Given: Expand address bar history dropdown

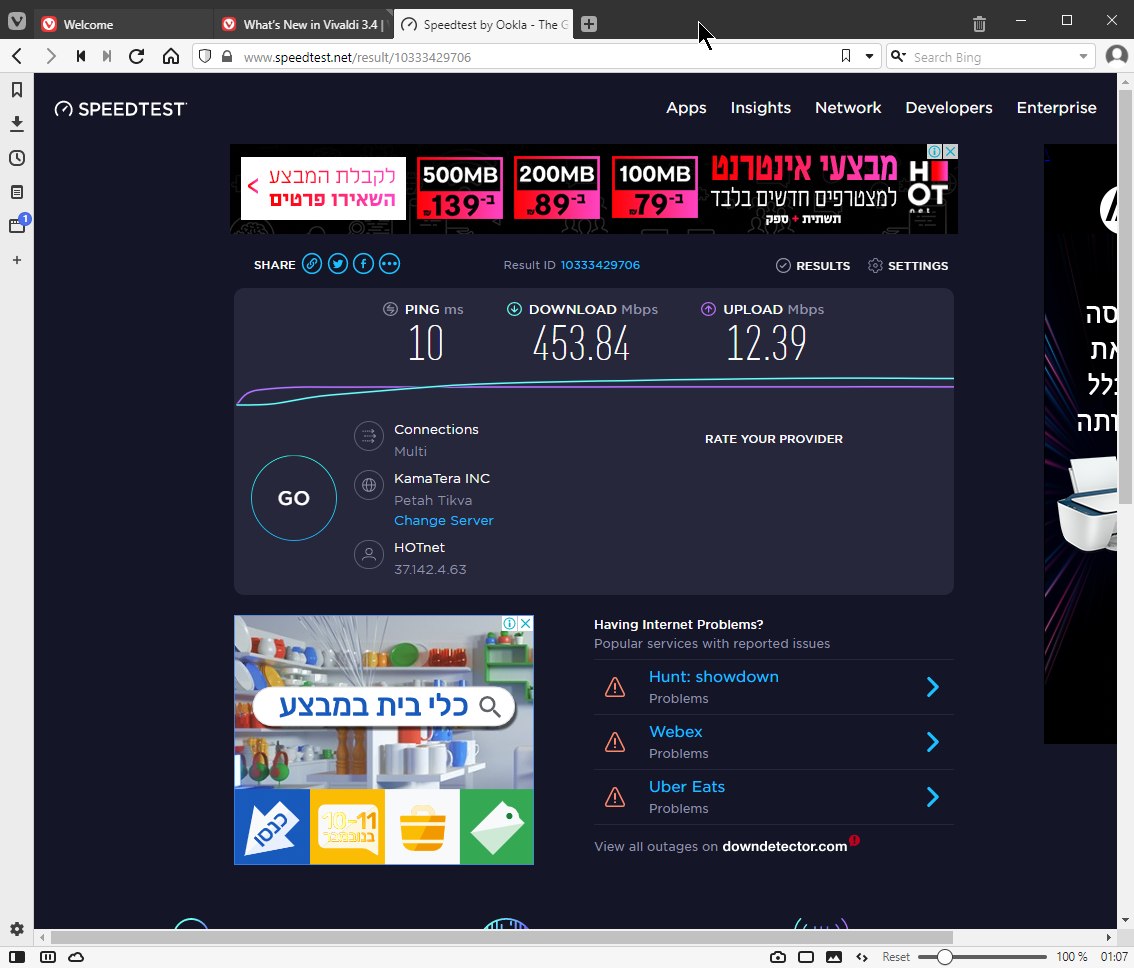Looking at the screenshot, I should coord(869,56).
